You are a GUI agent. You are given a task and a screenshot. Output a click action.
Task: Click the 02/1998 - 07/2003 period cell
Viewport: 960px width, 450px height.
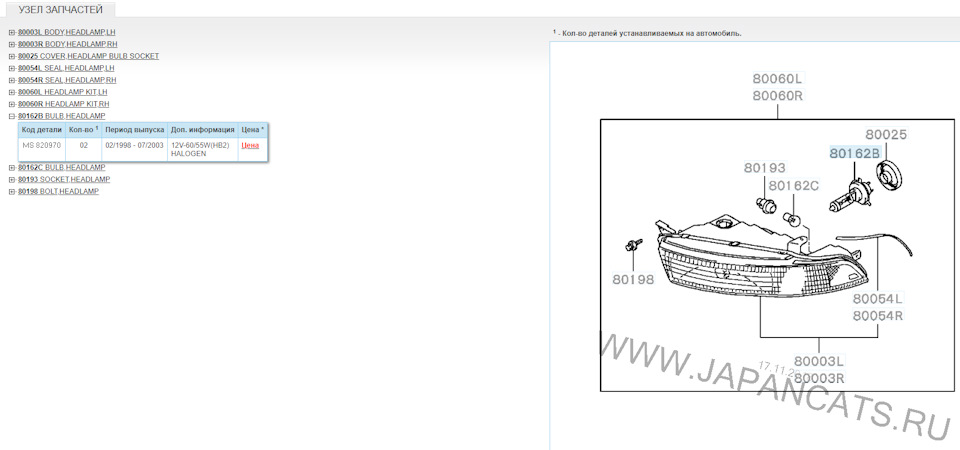coord(135,149)
